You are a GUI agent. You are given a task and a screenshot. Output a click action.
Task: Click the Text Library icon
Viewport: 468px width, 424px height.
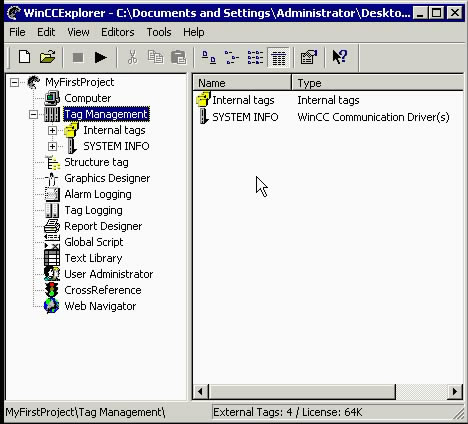tap(52, 258)
